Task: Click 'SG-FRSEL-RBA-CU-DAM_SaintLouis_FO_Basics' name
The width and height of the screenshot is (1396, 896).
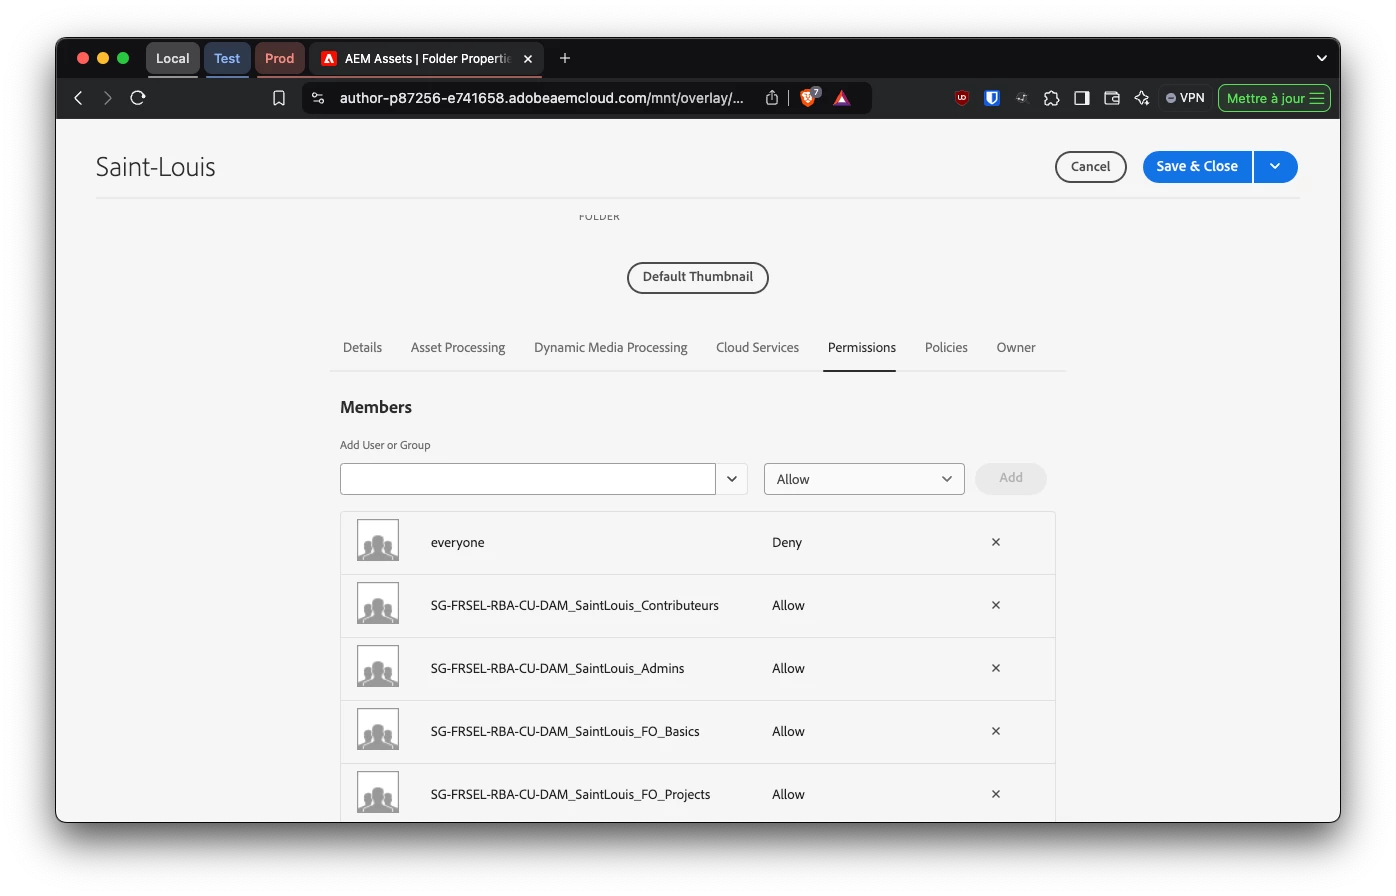Action: 565,732
